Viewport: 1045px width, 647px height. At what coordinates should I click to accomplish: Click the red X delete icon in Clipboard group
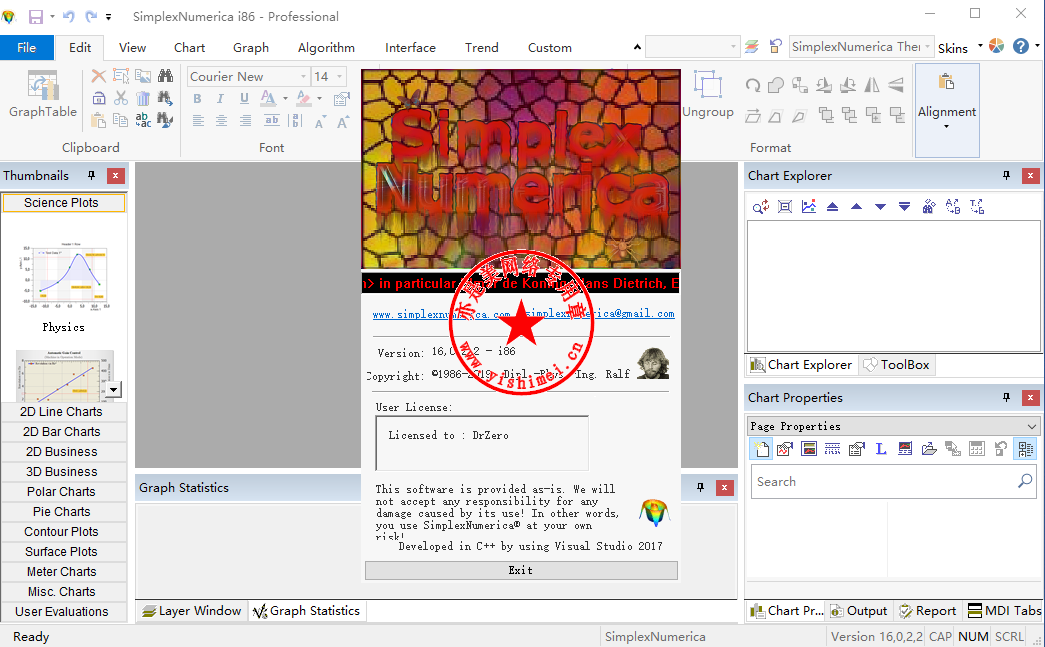(x=99, y=76)
